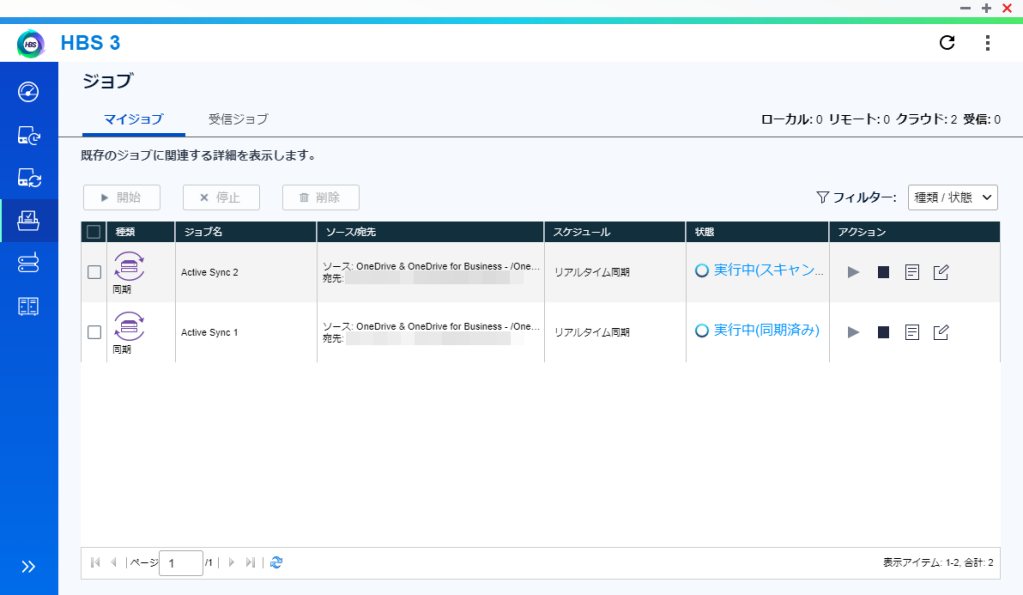Viewport: 1023px width, 595px height.
Task: Select the Active Sync 1 job name
Action: click(x=209, y=332)
